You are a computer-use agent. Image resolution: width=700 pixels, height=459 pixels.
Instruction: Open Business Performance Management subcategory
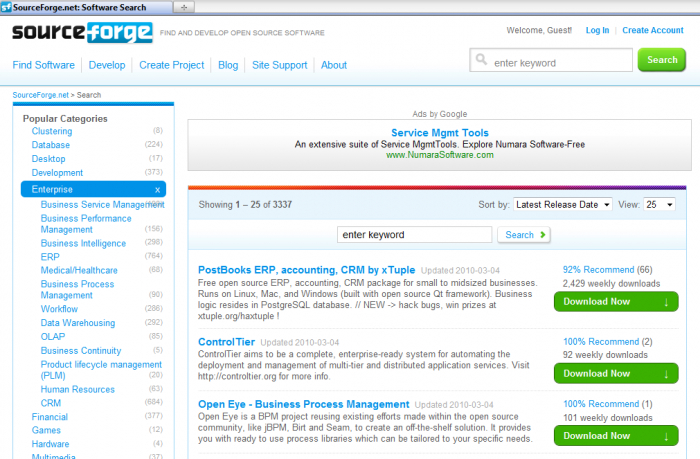(86, 224)
